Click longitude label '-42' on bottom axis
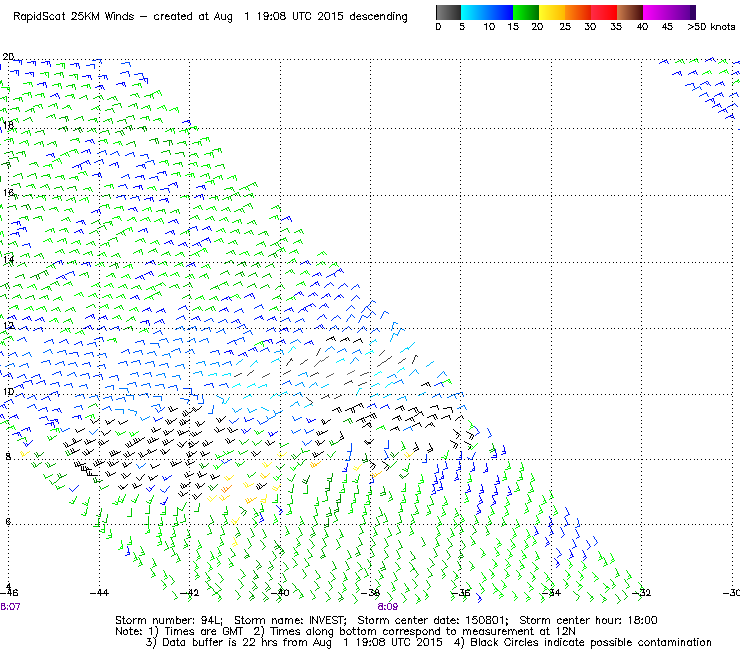 point(190,592)
